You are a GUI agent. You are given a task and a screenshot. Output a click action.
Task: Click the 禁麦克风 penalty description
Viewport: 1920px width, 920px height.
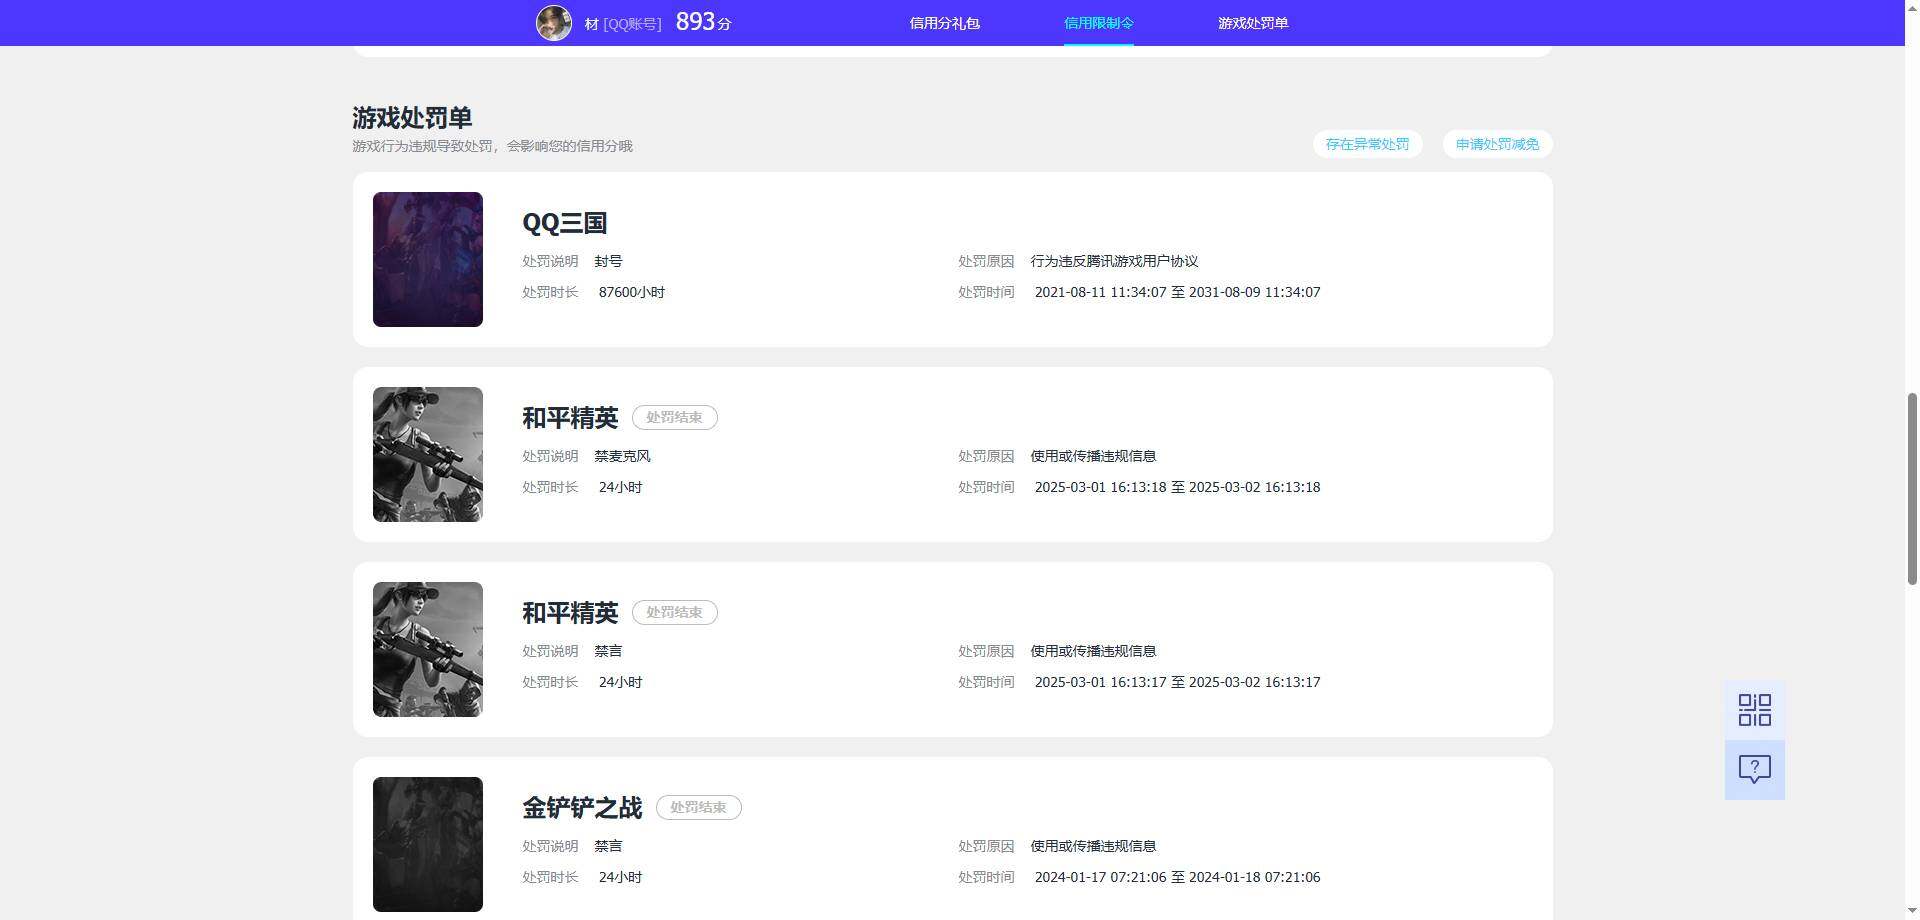[x=622, y=456]
